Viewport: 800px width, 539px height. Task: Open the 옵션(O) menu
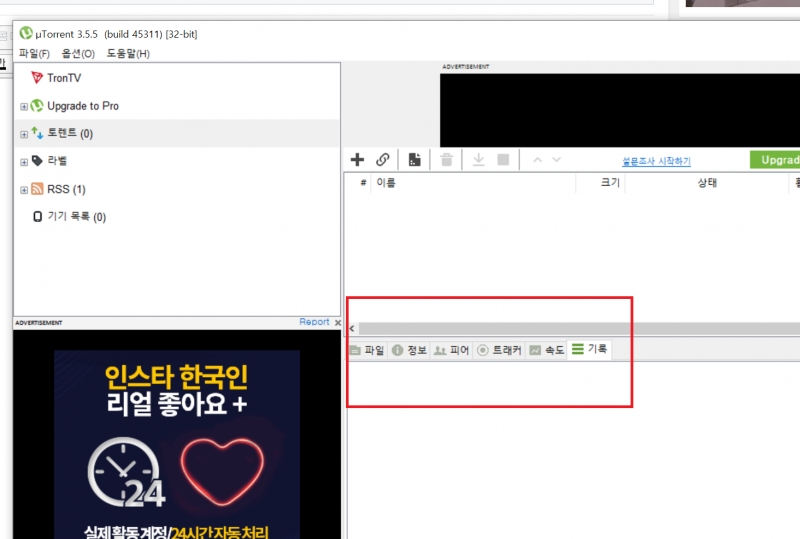pos(78,53)
